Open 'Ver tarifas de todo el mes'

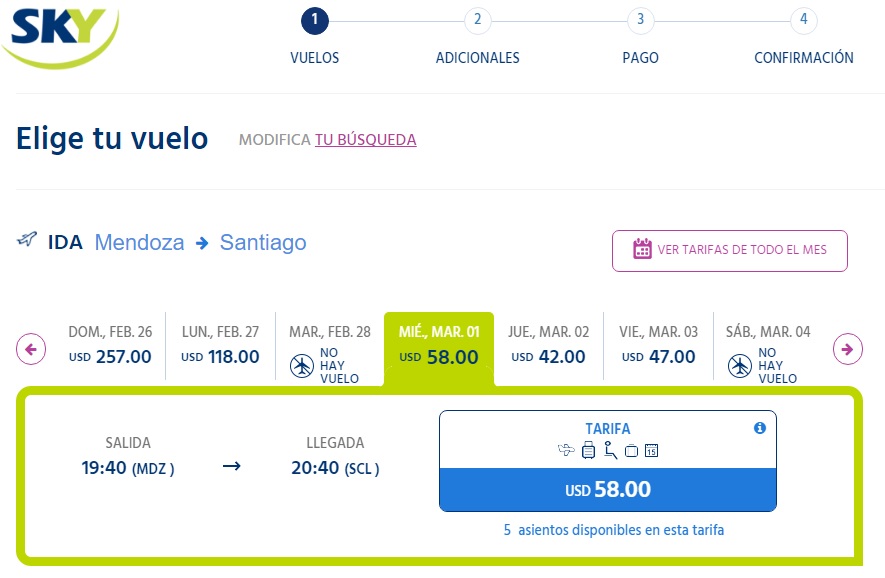tap(730, 250)
